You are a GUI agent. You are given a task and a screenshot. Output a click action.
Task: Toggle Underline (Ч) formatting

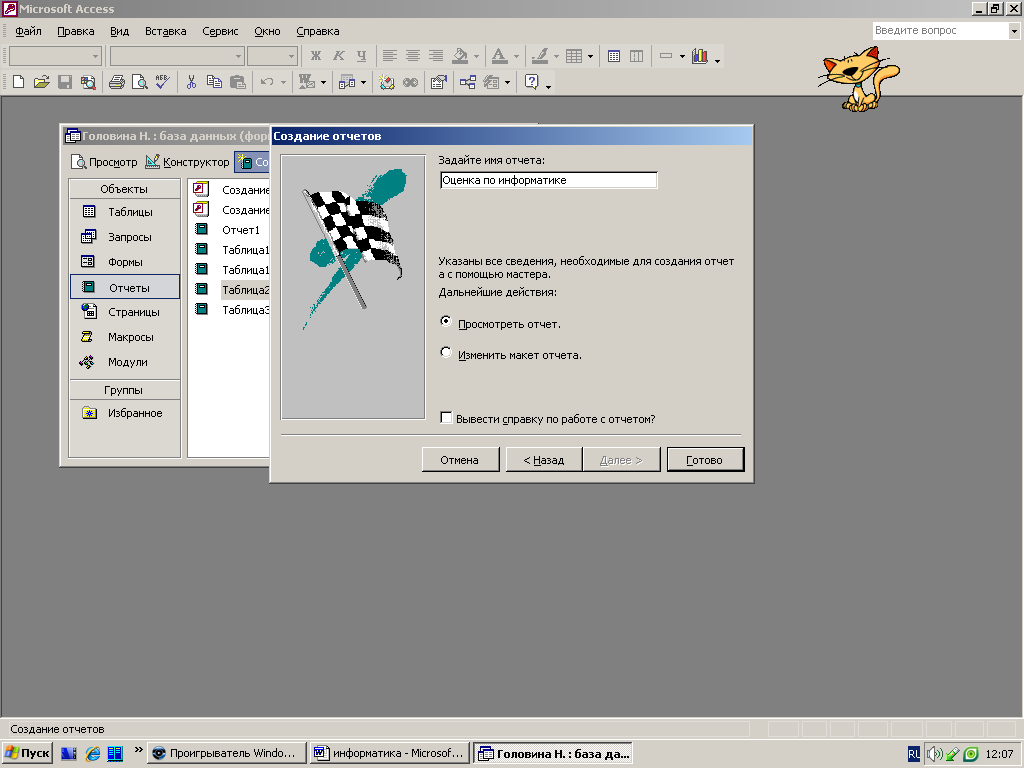click(x=361, y=56)
